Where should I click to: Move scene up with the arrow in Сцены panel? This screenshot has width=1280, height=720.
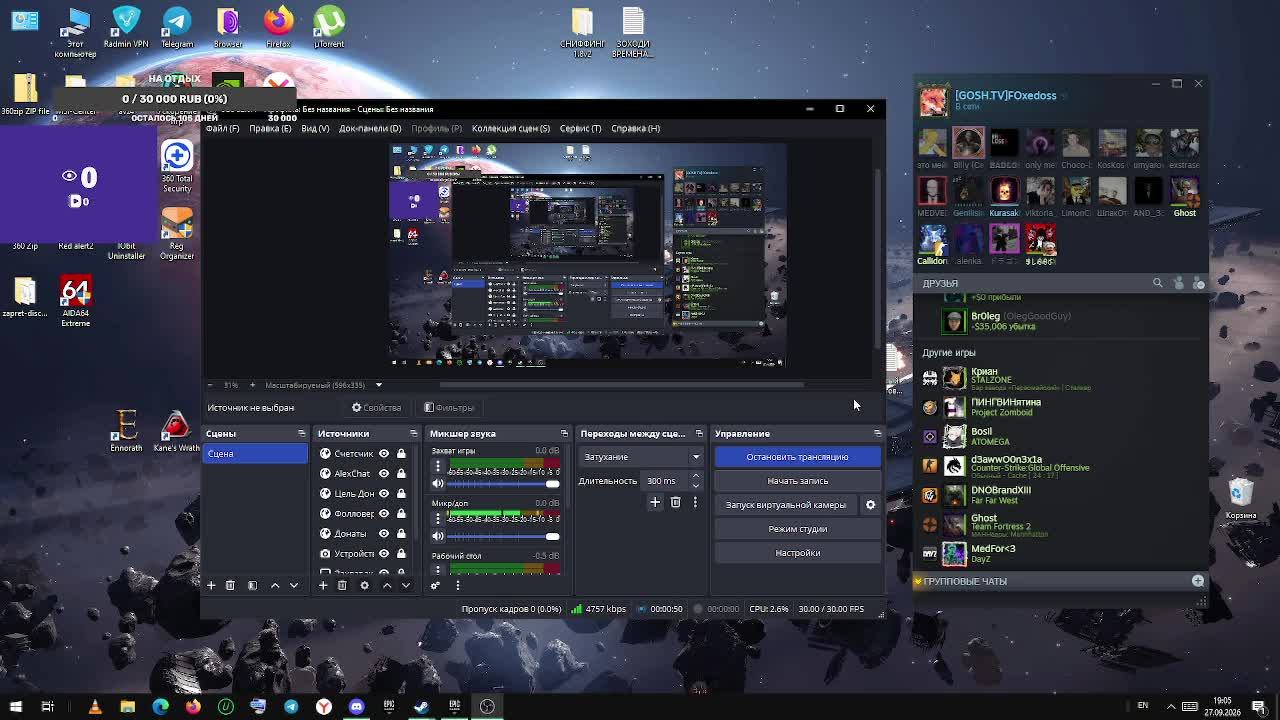pyautogui.click(x=275, y=585)
